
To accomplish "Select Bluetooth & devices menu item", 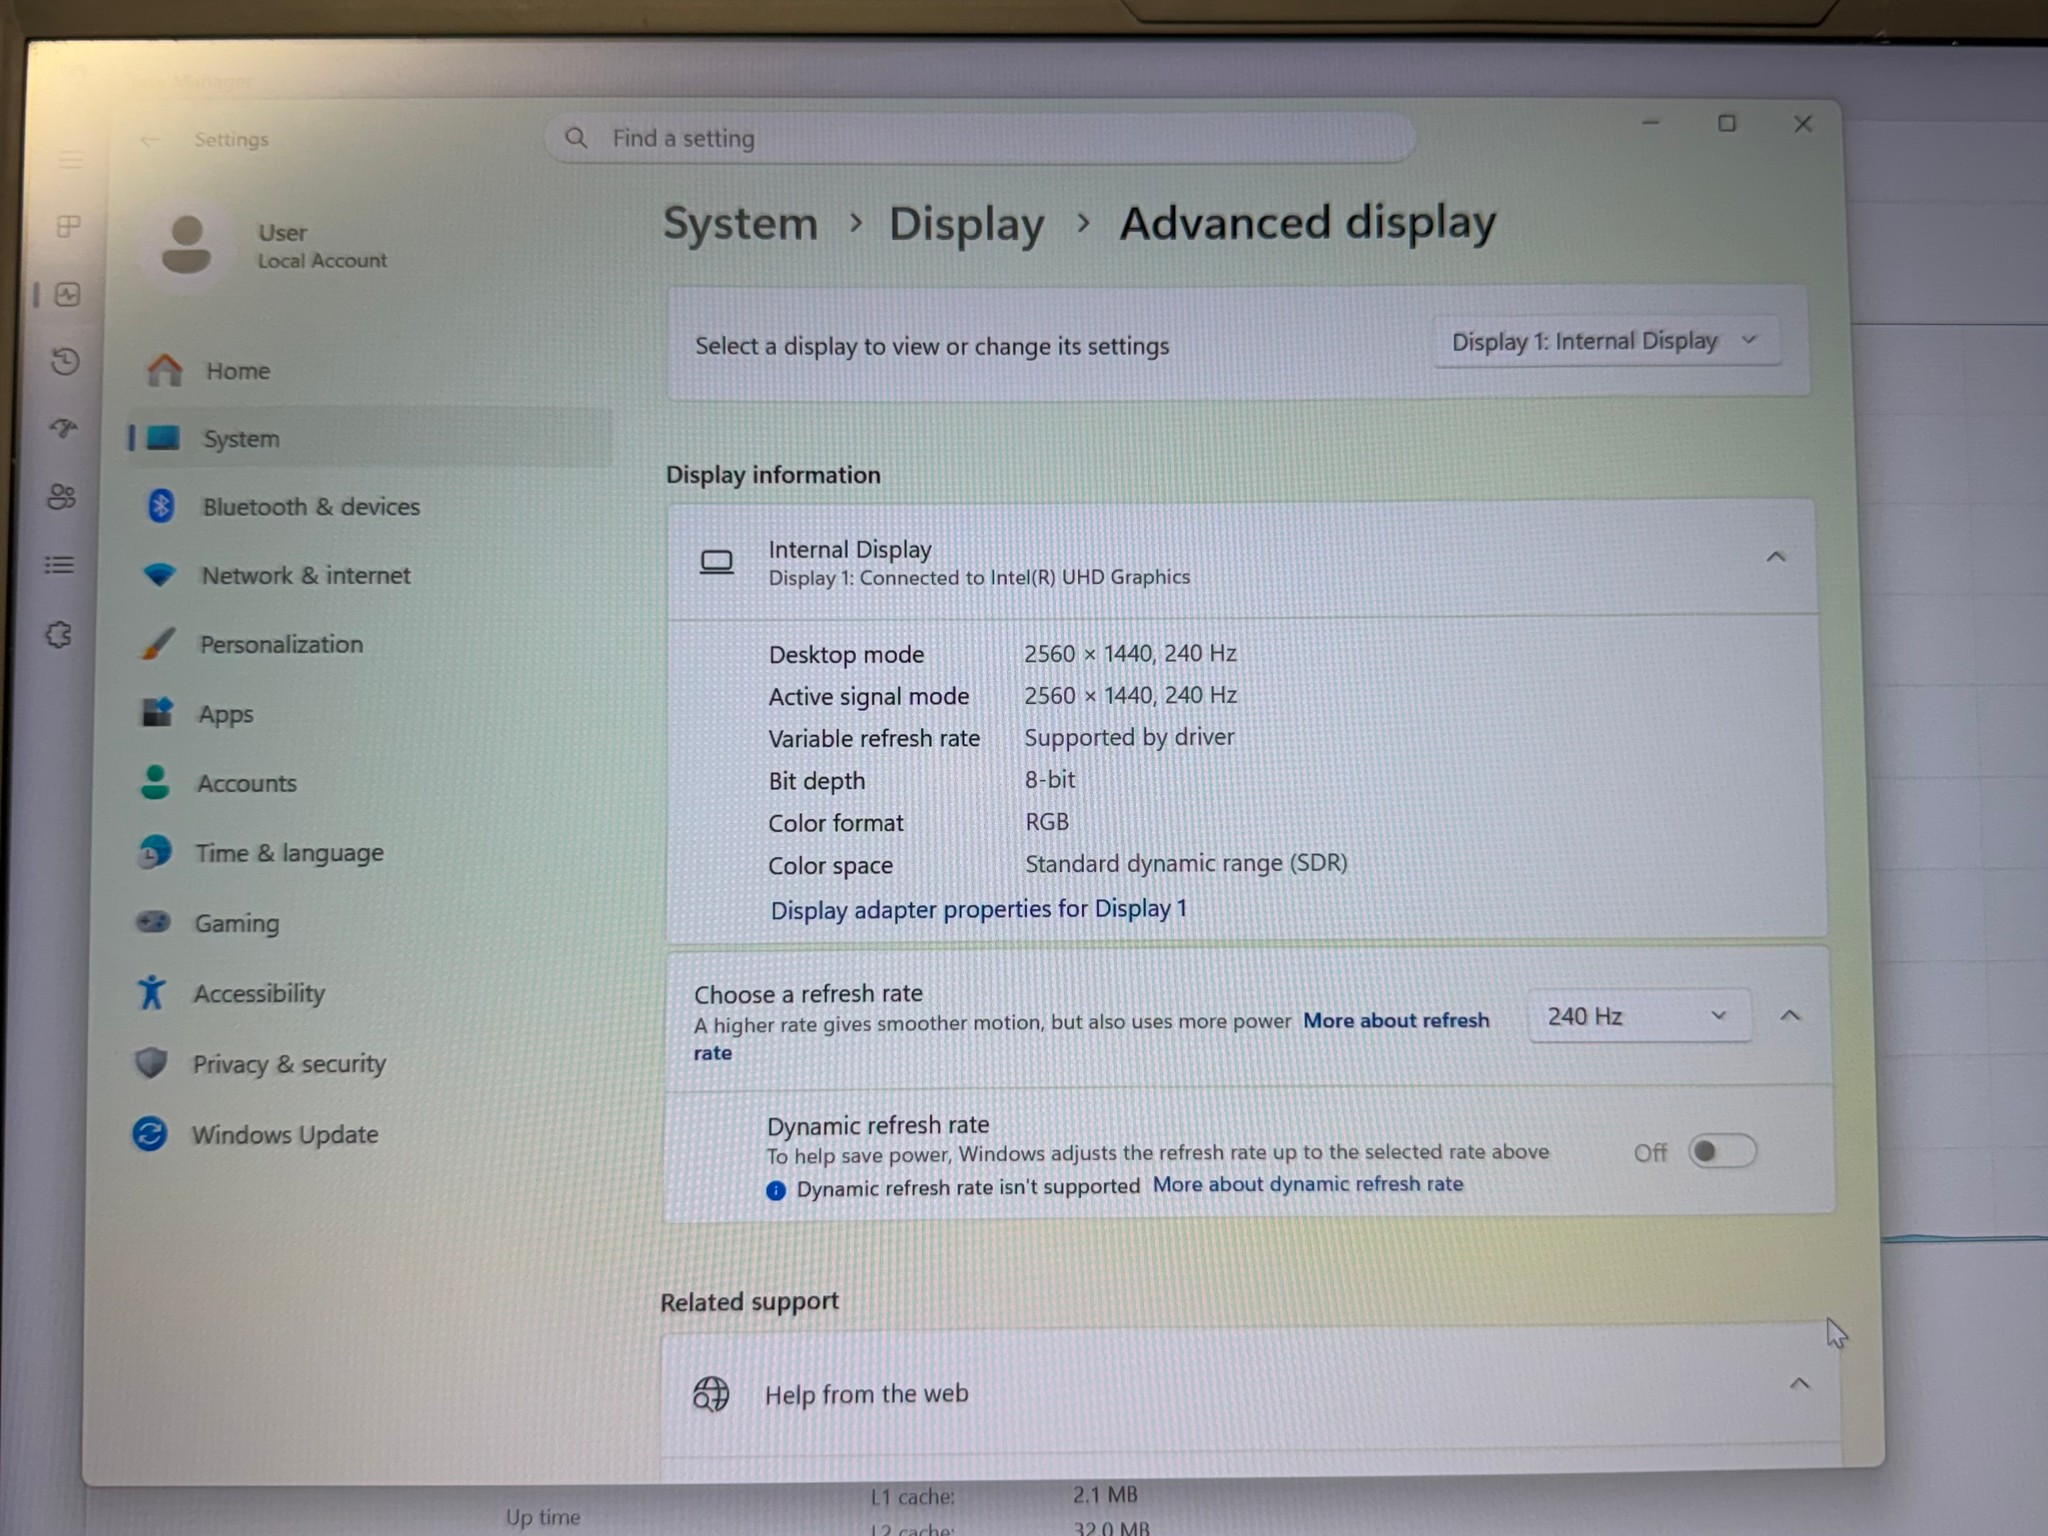I will pos(311,507).
